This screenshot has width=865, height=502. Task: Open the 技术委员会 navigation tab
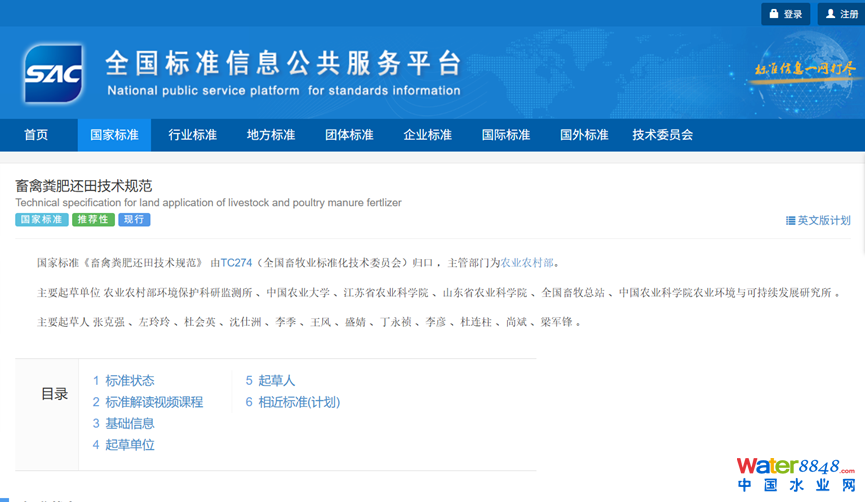(662, 135)
